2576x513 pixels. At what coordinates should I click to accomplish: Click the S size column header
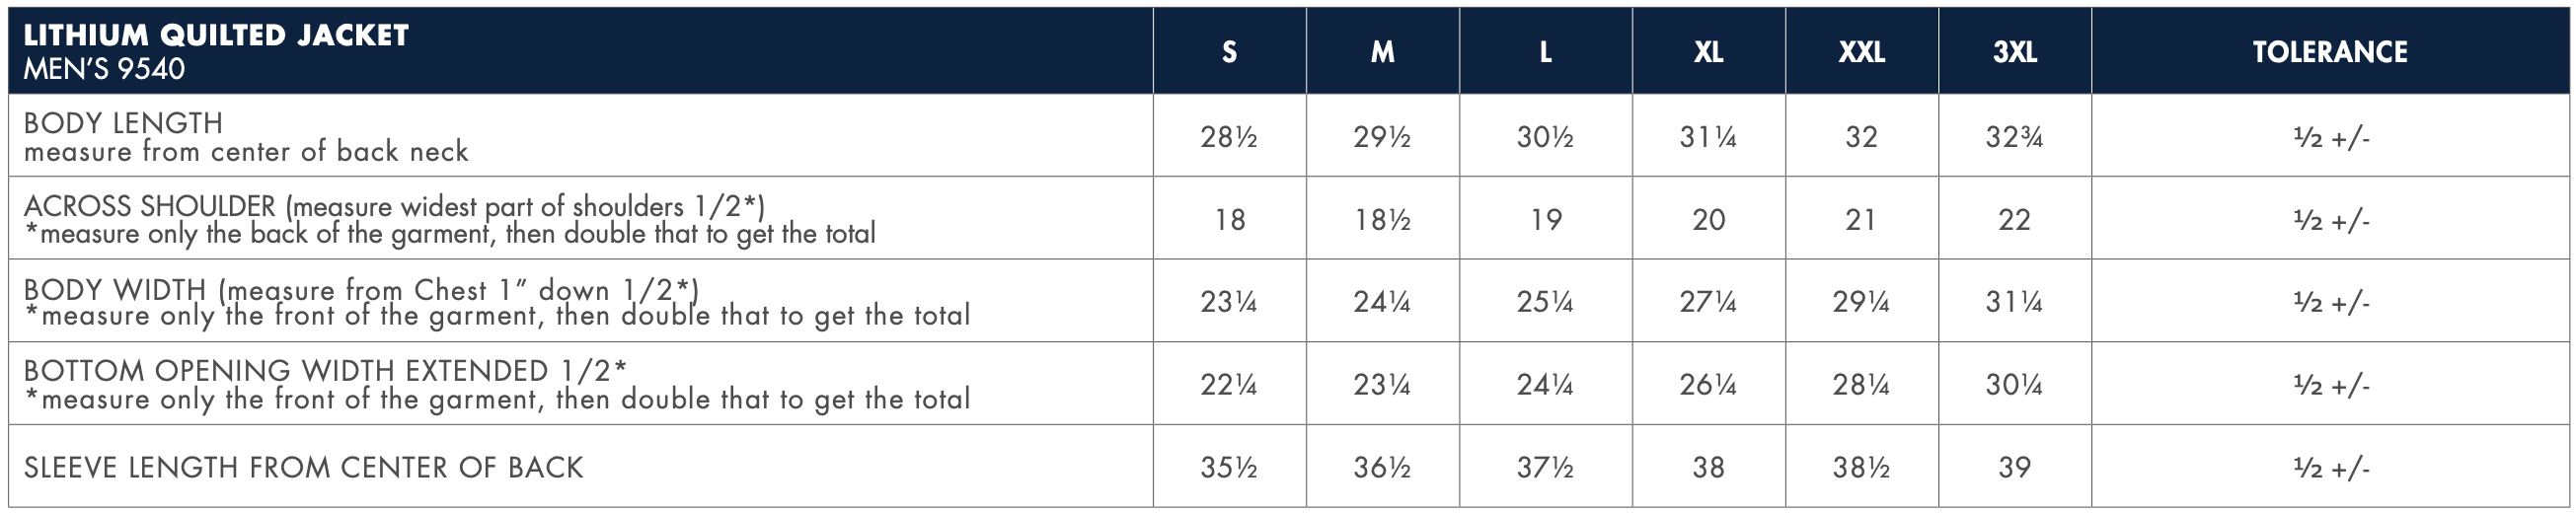tap(1229, 52)
